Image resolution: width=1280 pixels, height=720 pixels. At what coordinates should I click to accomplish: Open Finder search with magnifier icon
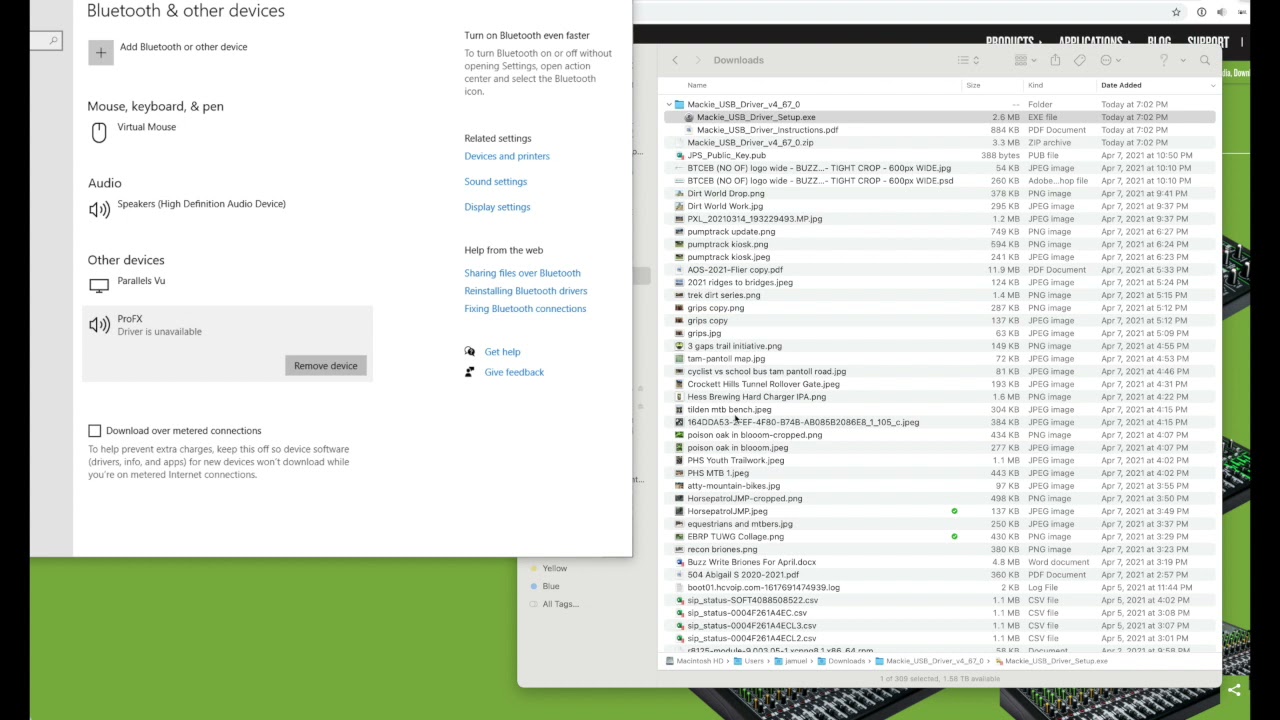[1205, 60]
